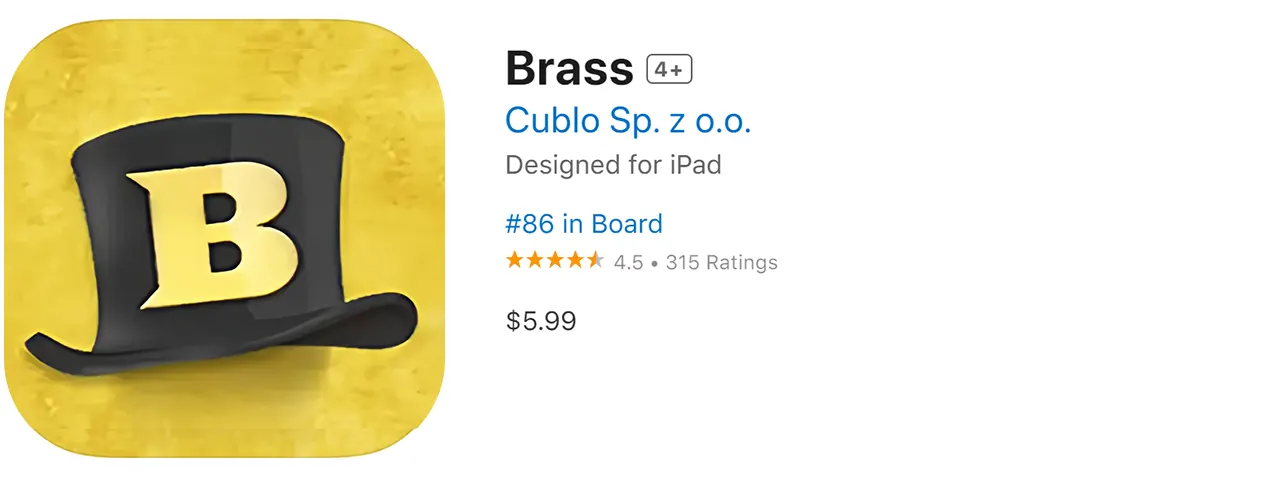This screenshot has width=1280, height=477.
Task: Click the word Board in the ranking link
Action: 627,224
